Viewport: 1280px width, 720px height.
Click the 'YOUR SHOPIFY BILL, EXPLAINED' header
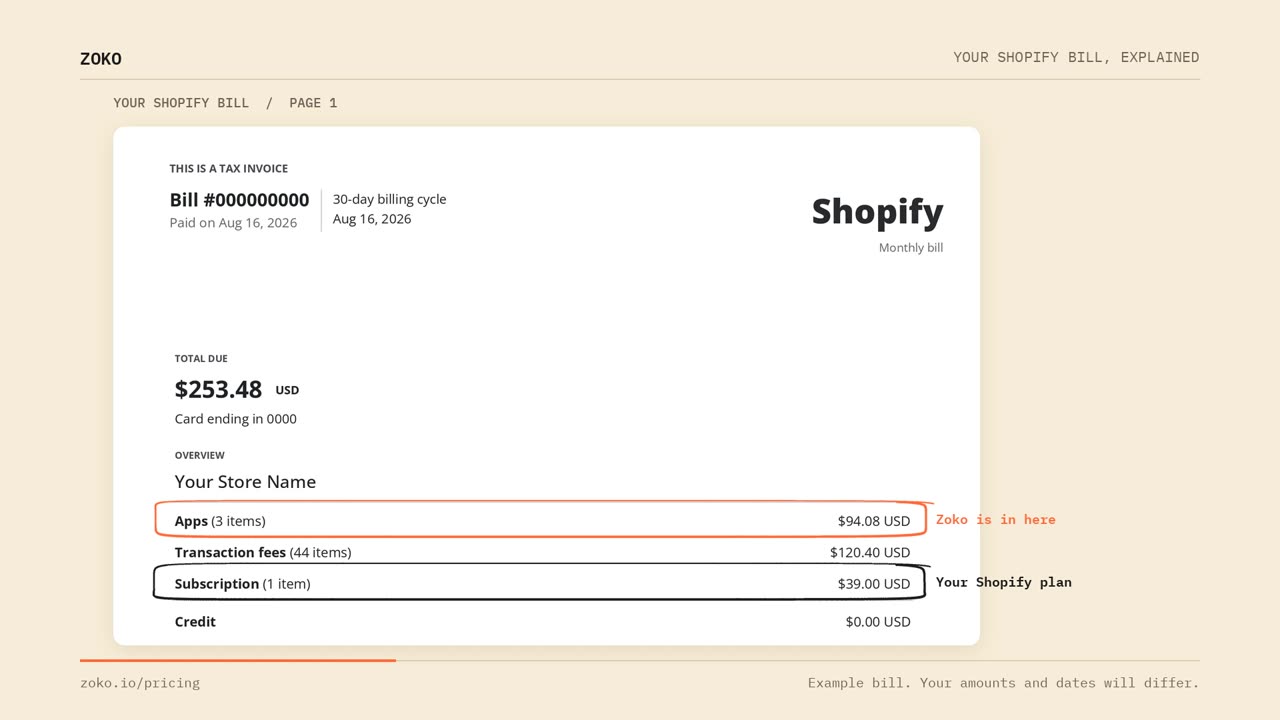(x=1076, y=57)
